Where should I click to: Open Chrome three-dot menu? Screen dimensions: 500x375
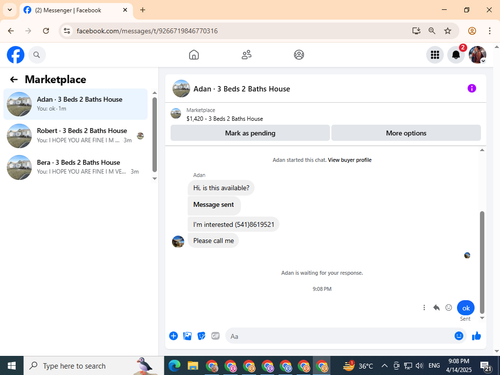pos(489,31)
